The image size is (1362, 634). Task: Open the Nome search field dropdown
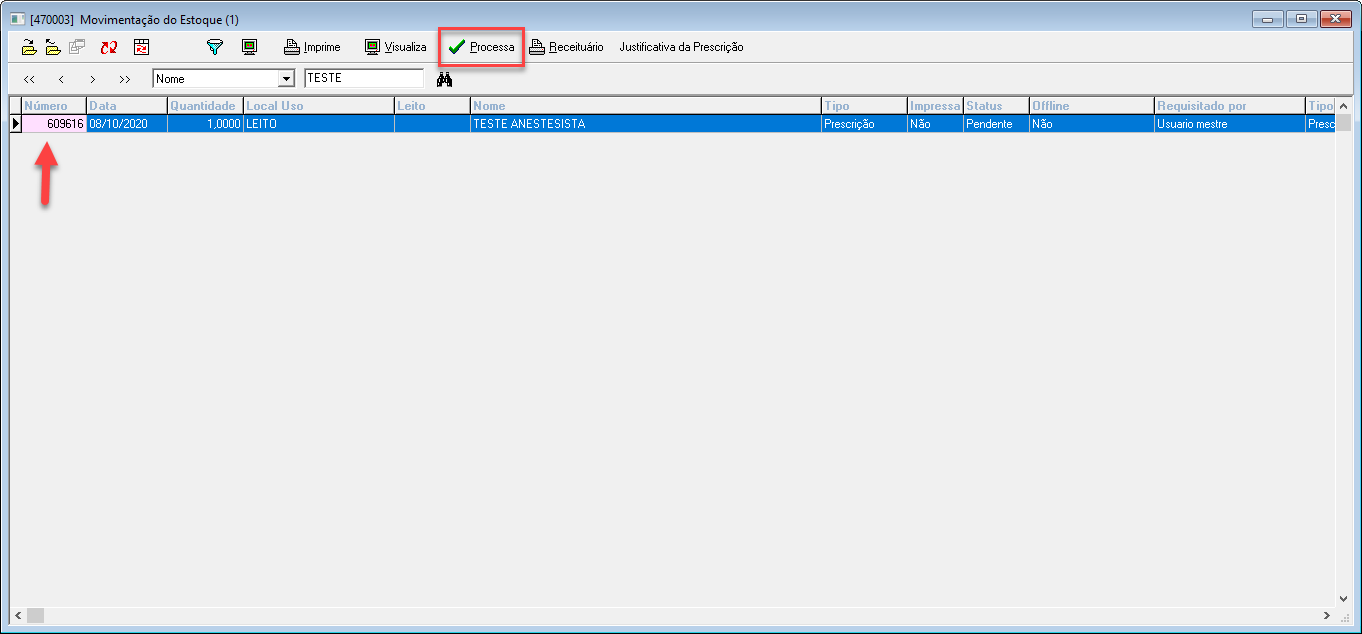[286, 79]
